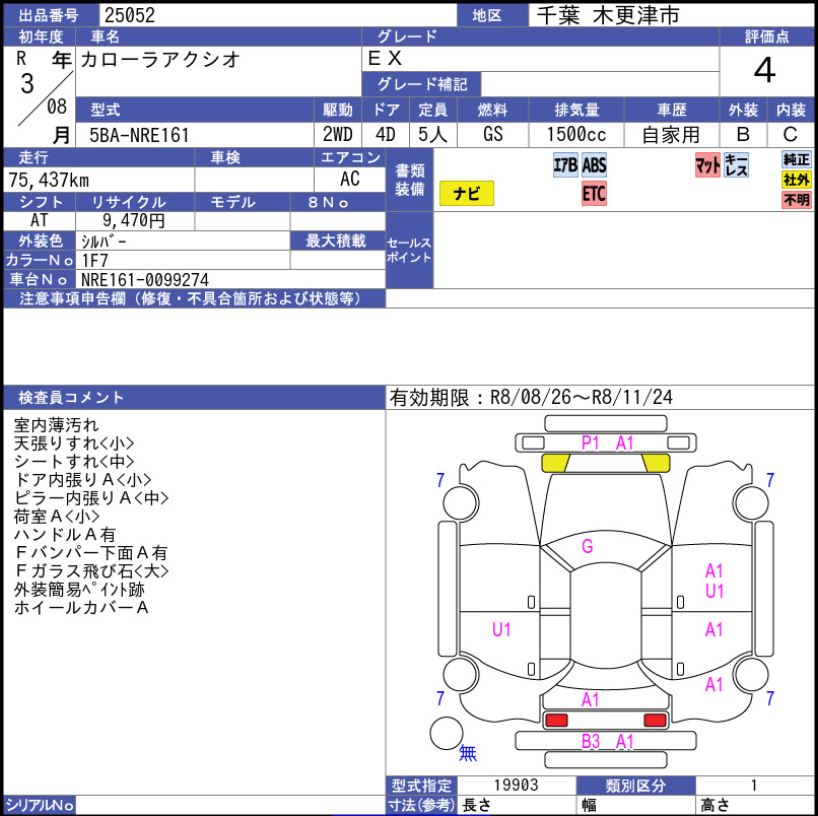818x816 pixels.
Task: Select the P1 mark on front bumper
Action: tap(590, 443)
